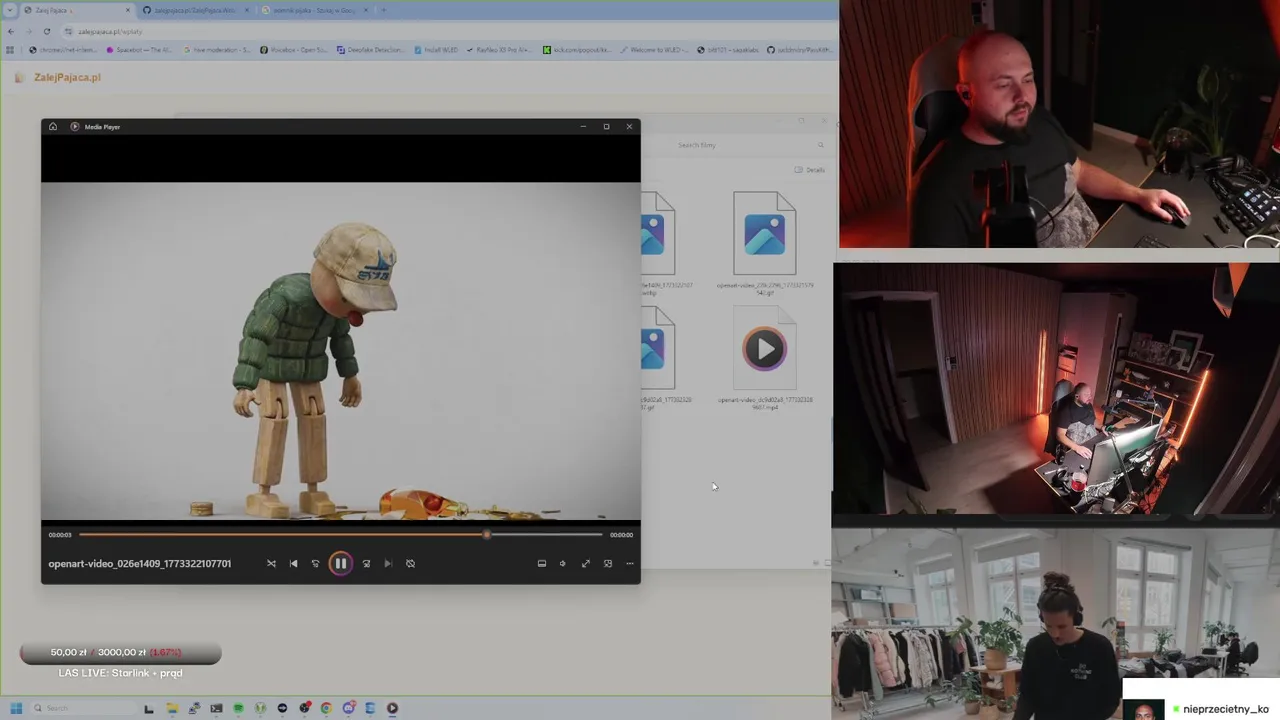The width and height of the screenshot is (1280, 720).
Task: Open the database app icon in taskbar
Action: (x=370, y=708)
